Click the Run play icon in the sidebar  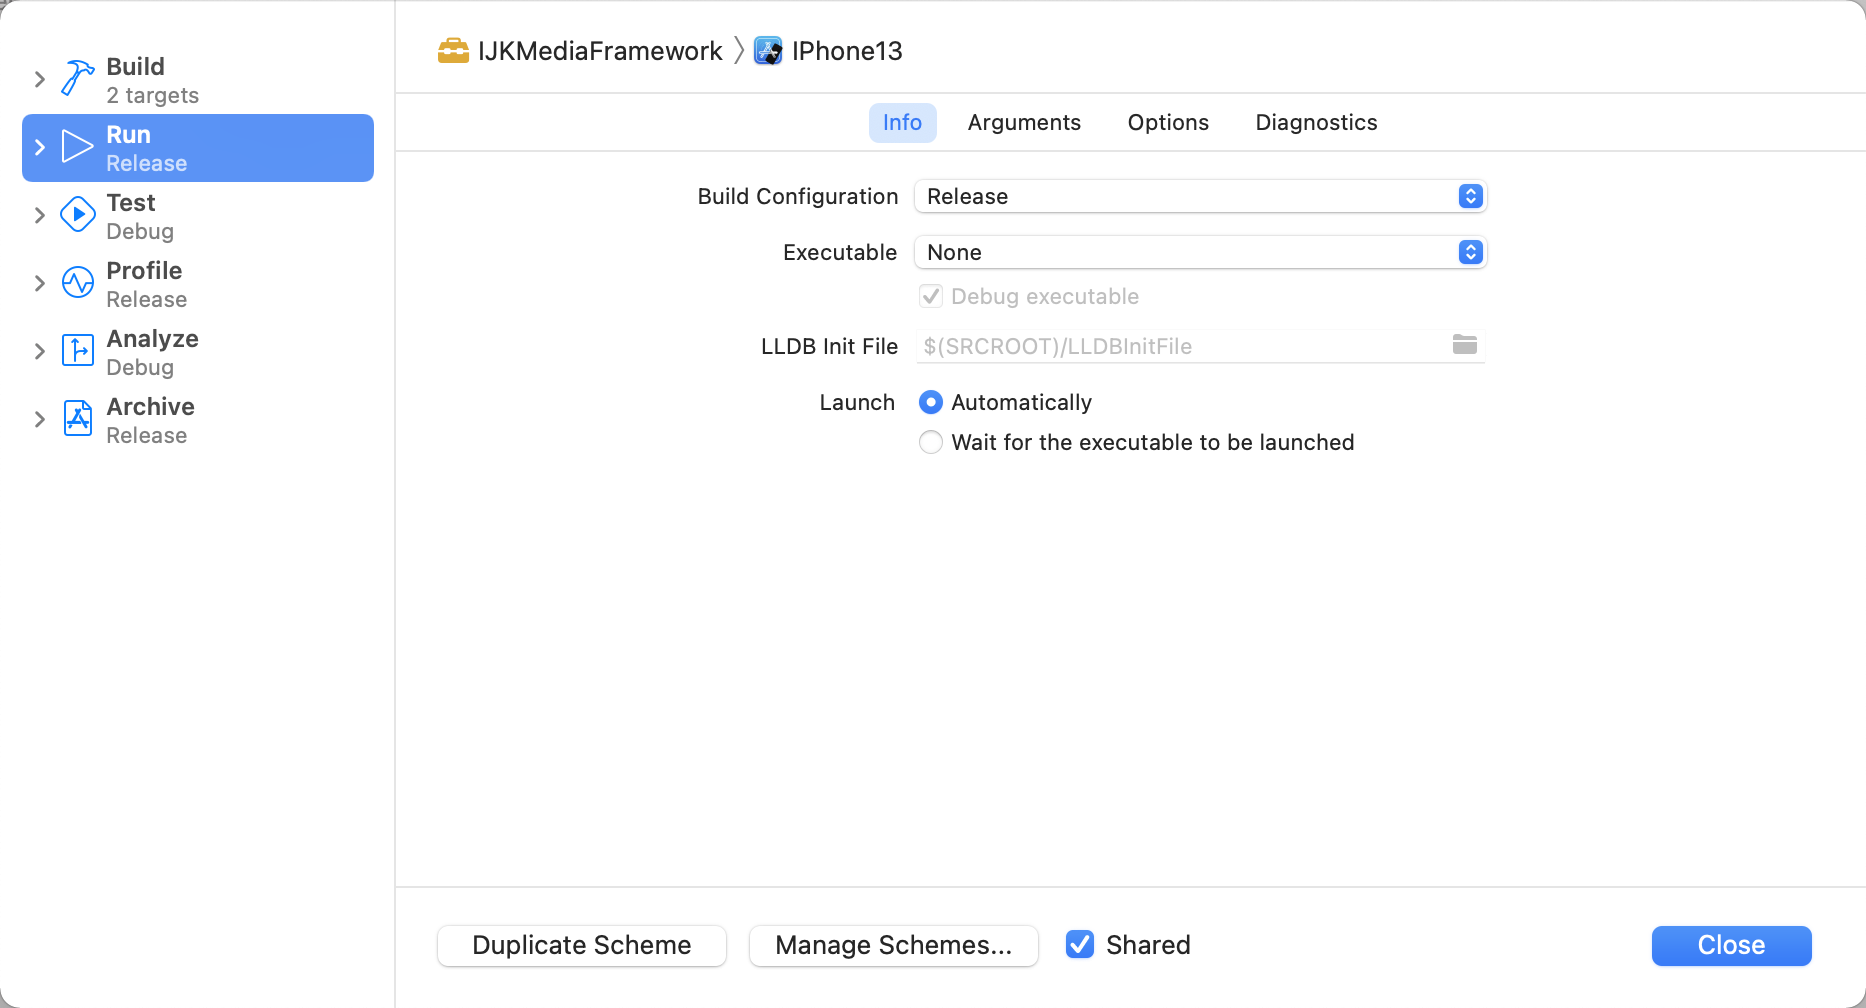(77, 146)
